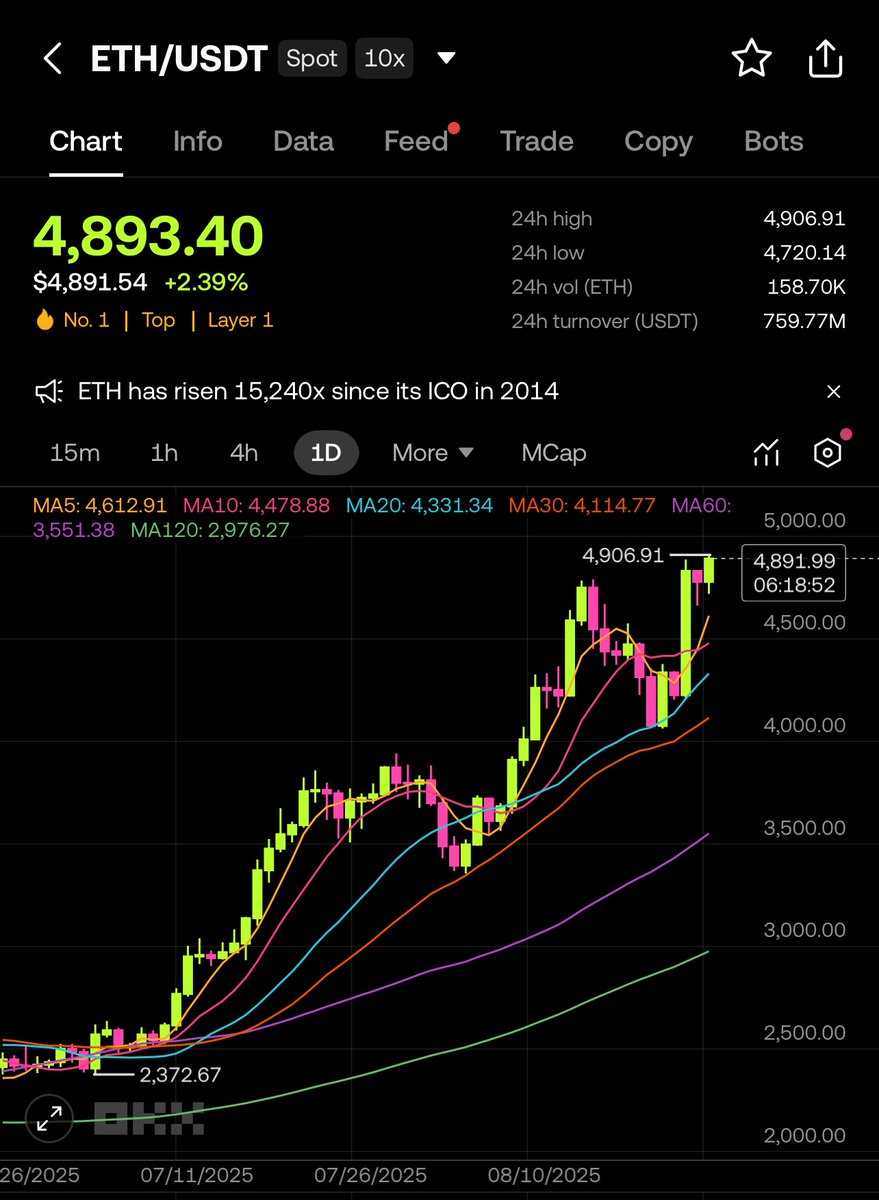Image resolution: width=879 pixels, height=1200 pixels.
Task: Switch to the Info tab
Action: 197,142
